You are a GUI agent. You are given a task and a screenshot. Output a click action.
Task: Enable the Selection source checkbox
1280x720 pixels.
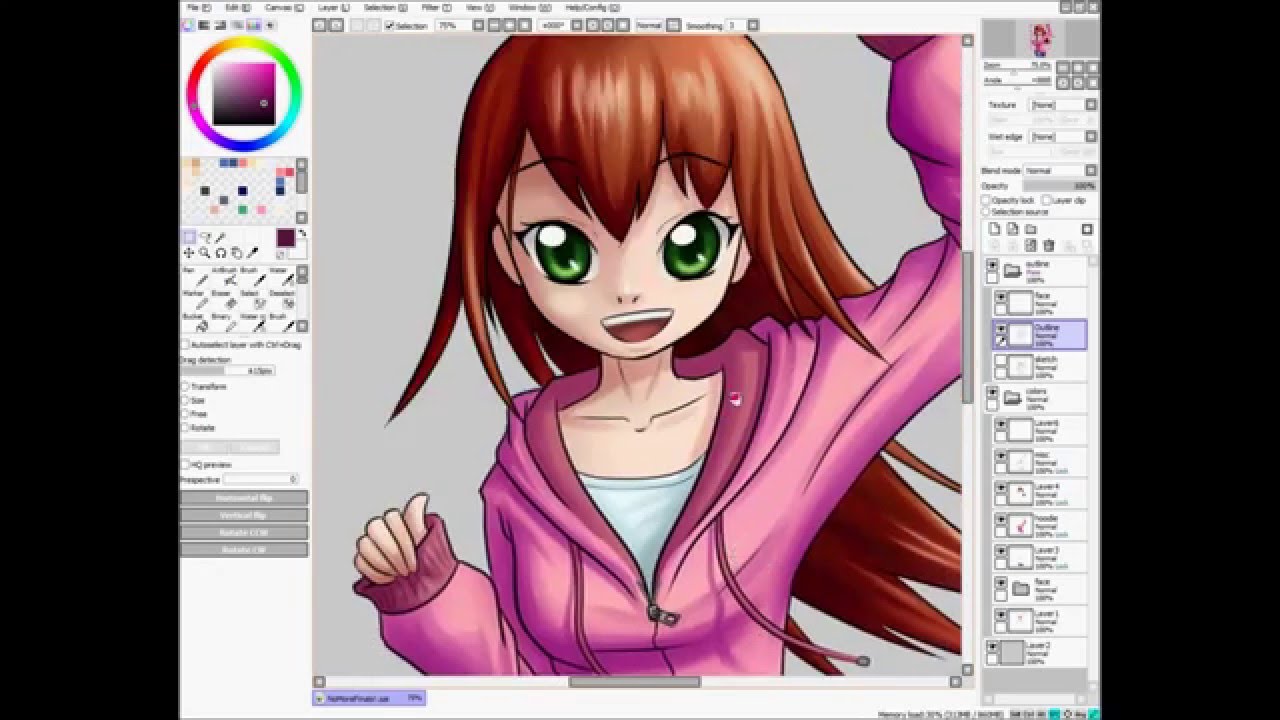click(x=985, y=212)
